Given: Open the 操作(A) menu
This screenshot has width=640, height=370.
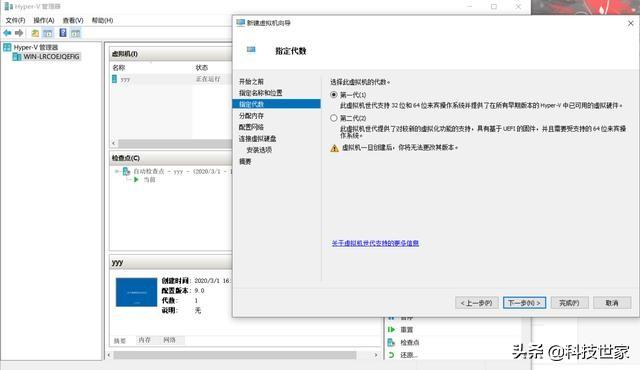Looking at the screenshot, I should [x=44, y=20].
